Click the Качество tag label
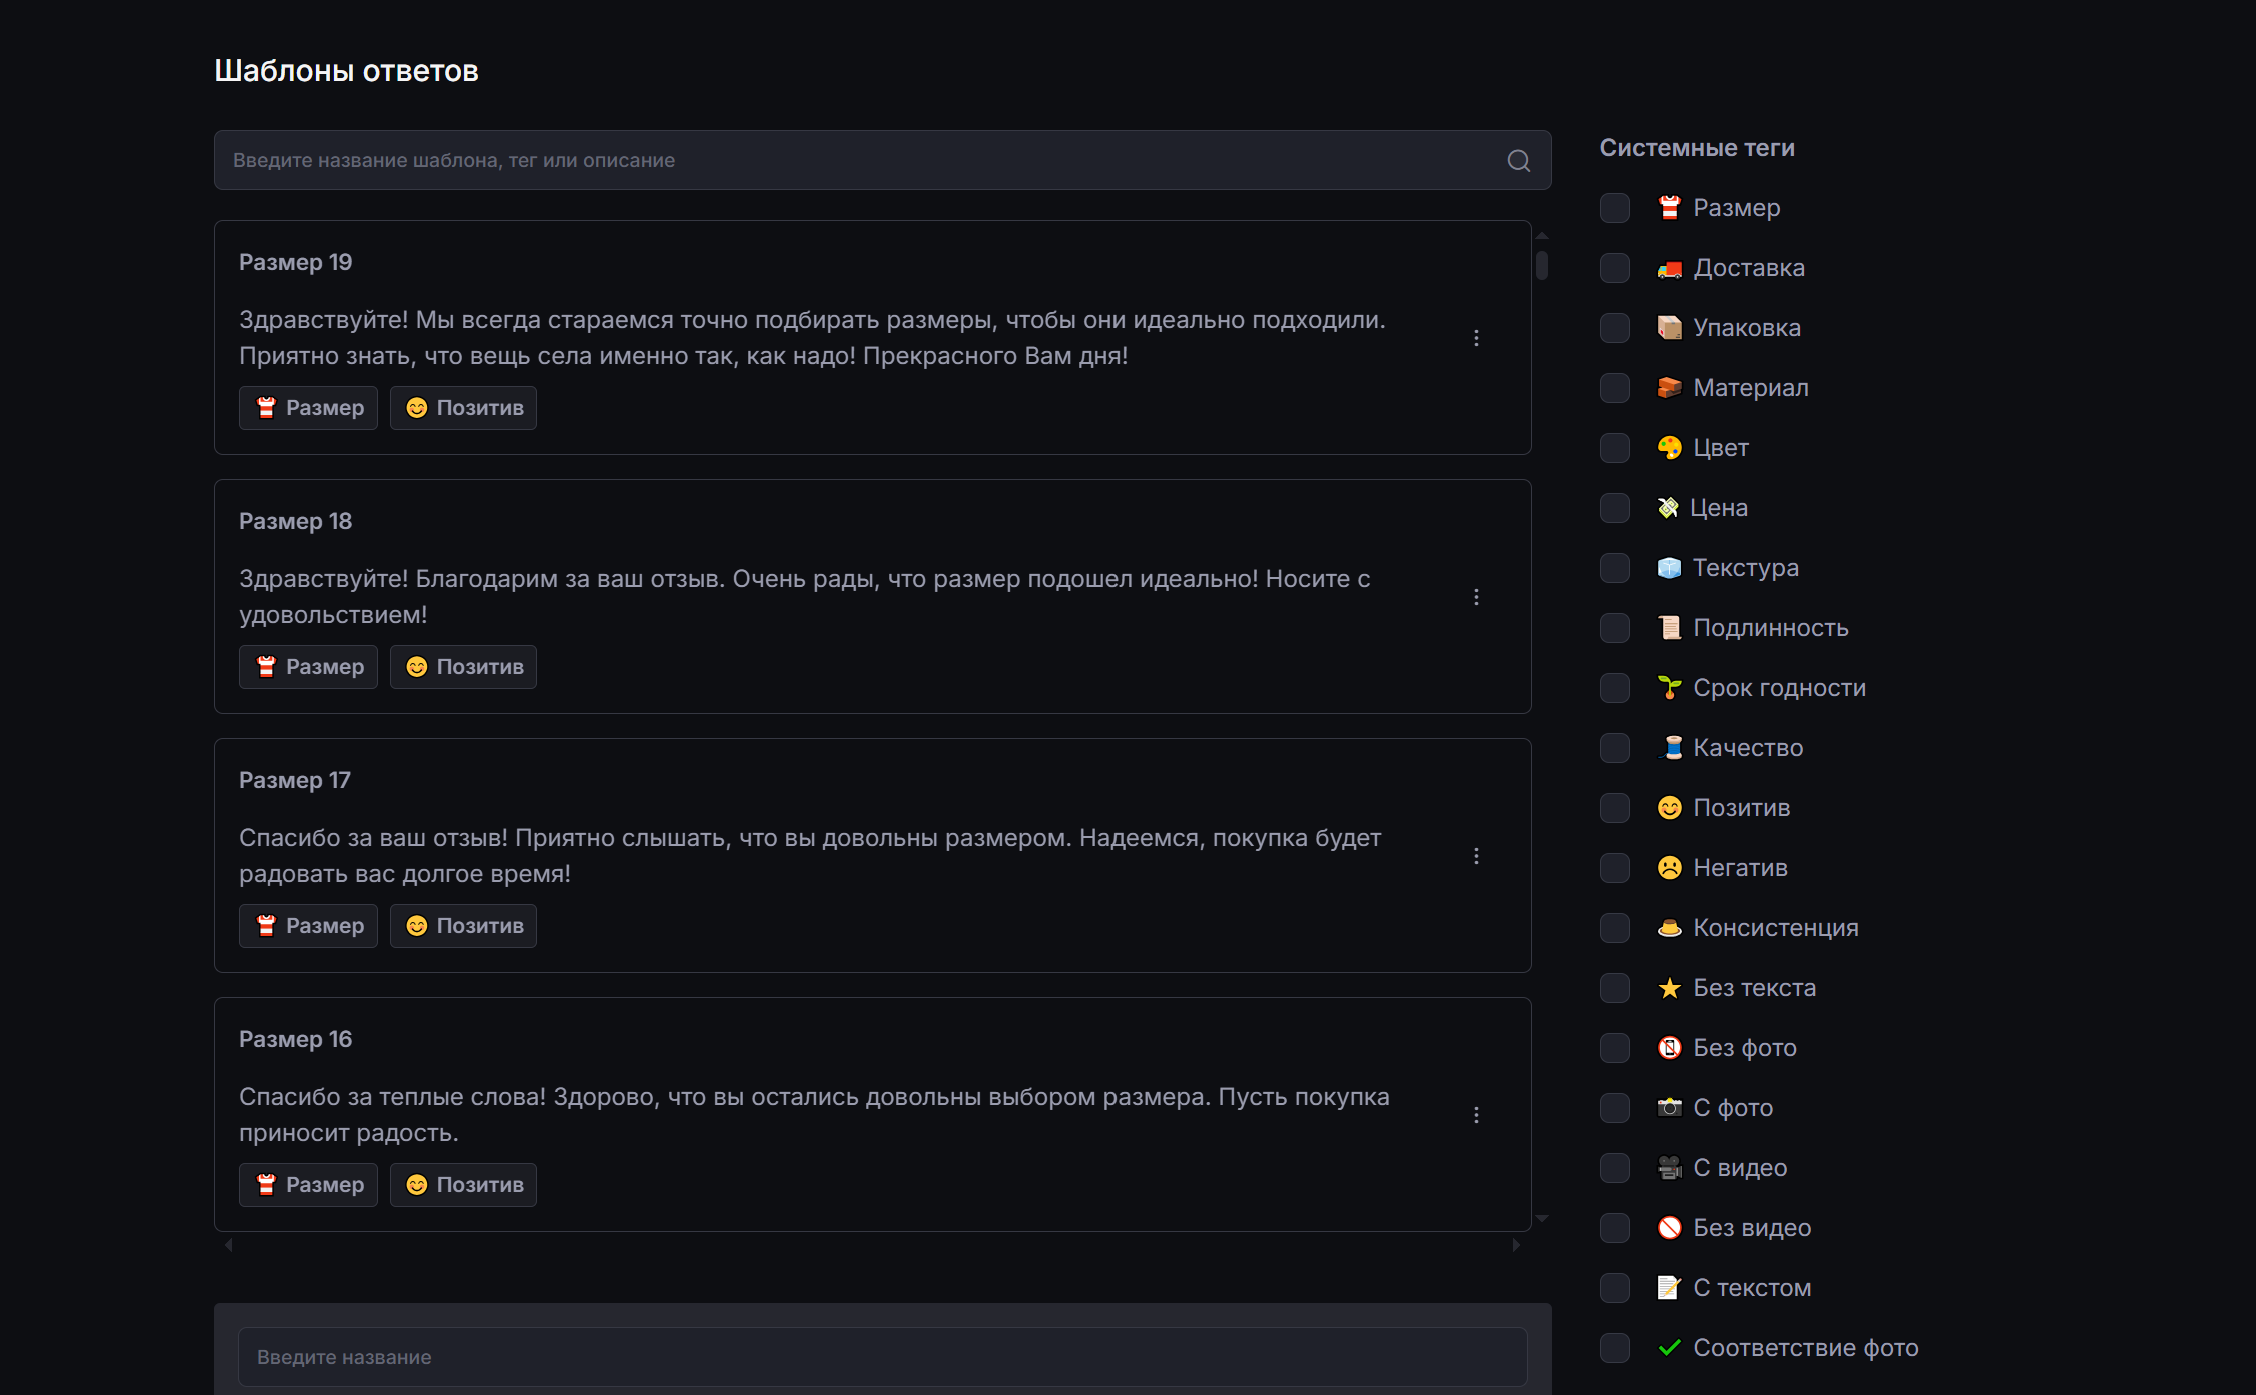 [1747, 748]
